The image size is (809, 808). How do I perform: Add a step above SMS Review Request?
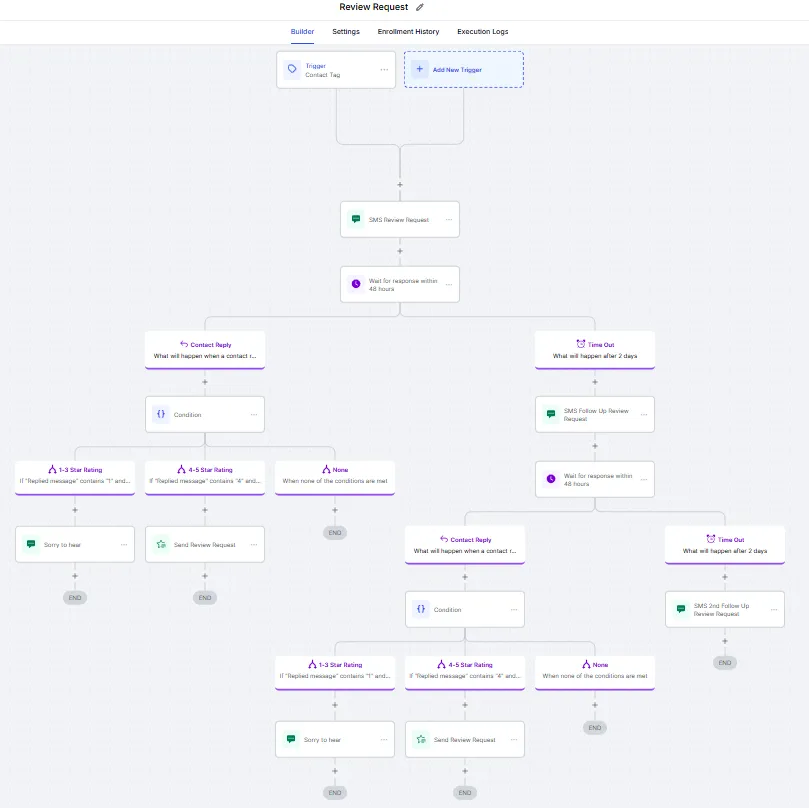point(400,185)
